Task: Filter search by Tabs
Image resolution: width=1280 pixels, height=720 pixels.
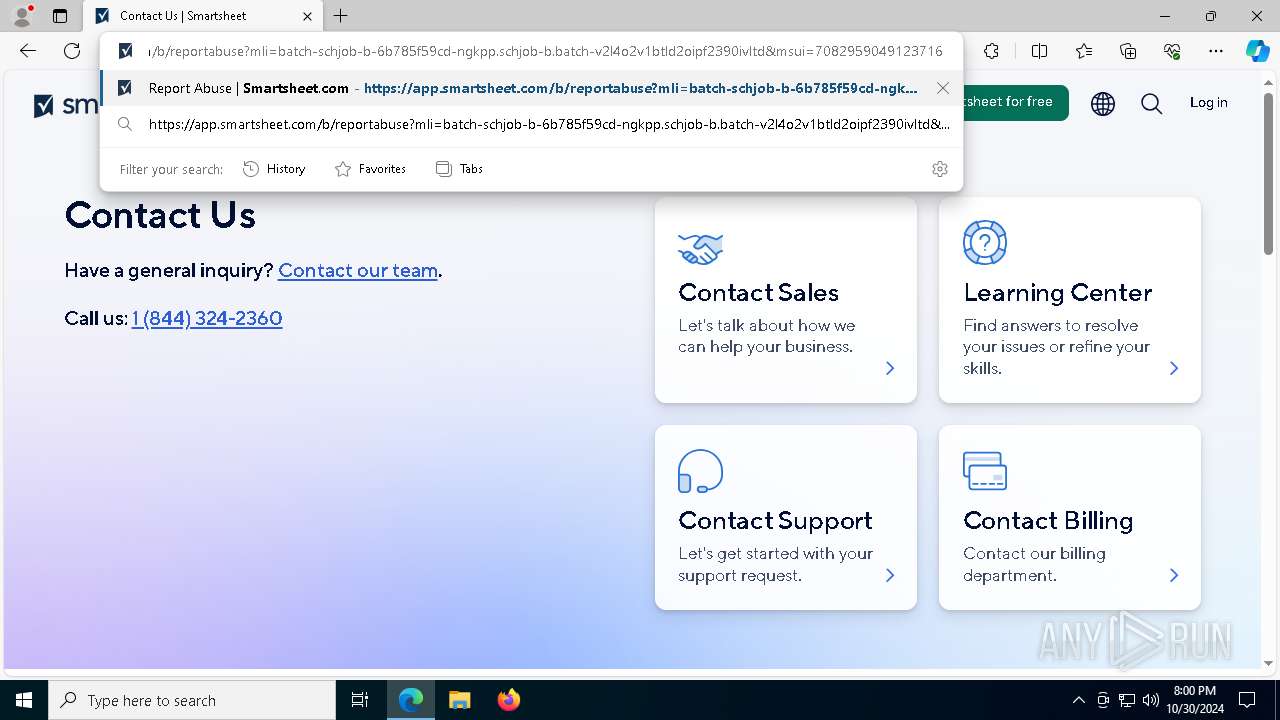Action: (459, 169)
